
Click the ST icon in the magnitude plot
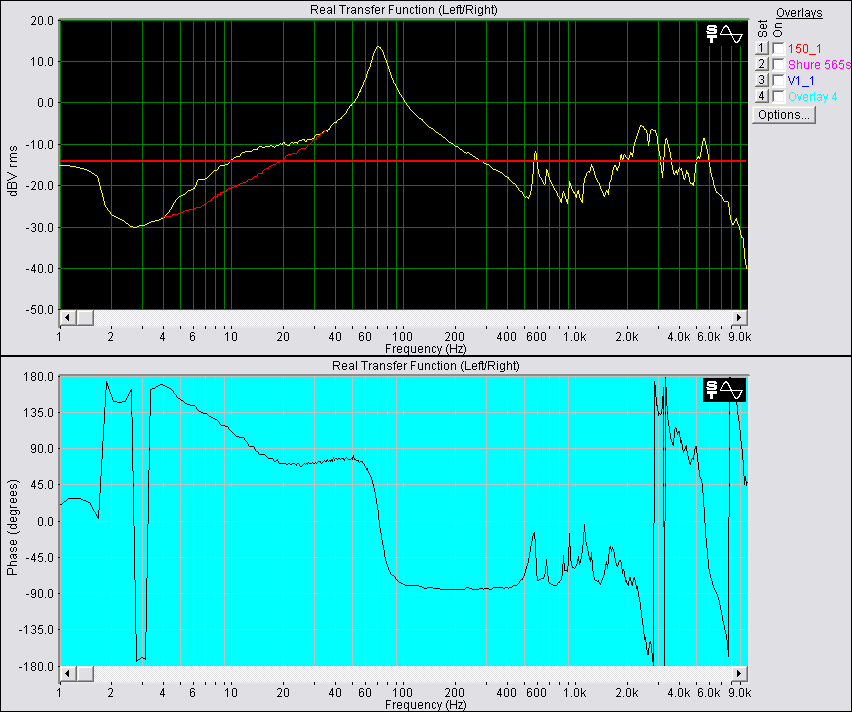tap(712, 34)
